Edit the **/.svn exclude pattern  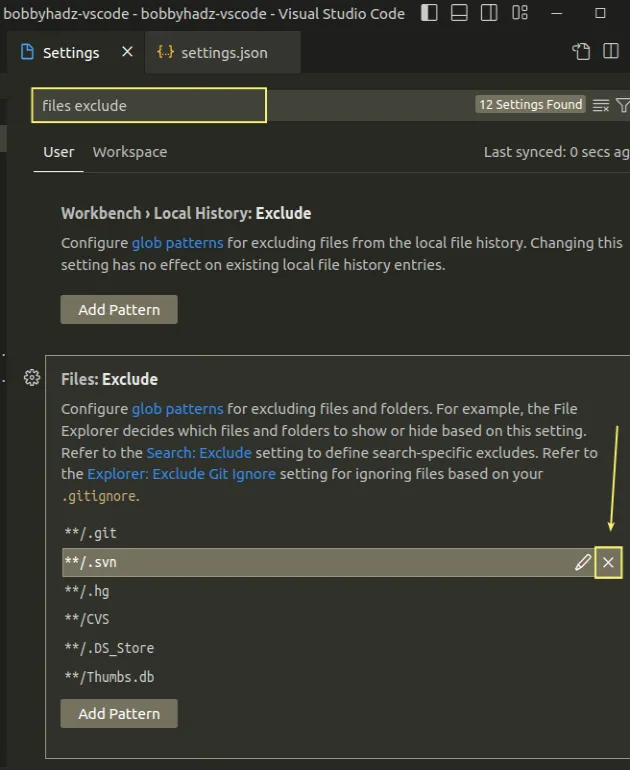coord(583,562)
